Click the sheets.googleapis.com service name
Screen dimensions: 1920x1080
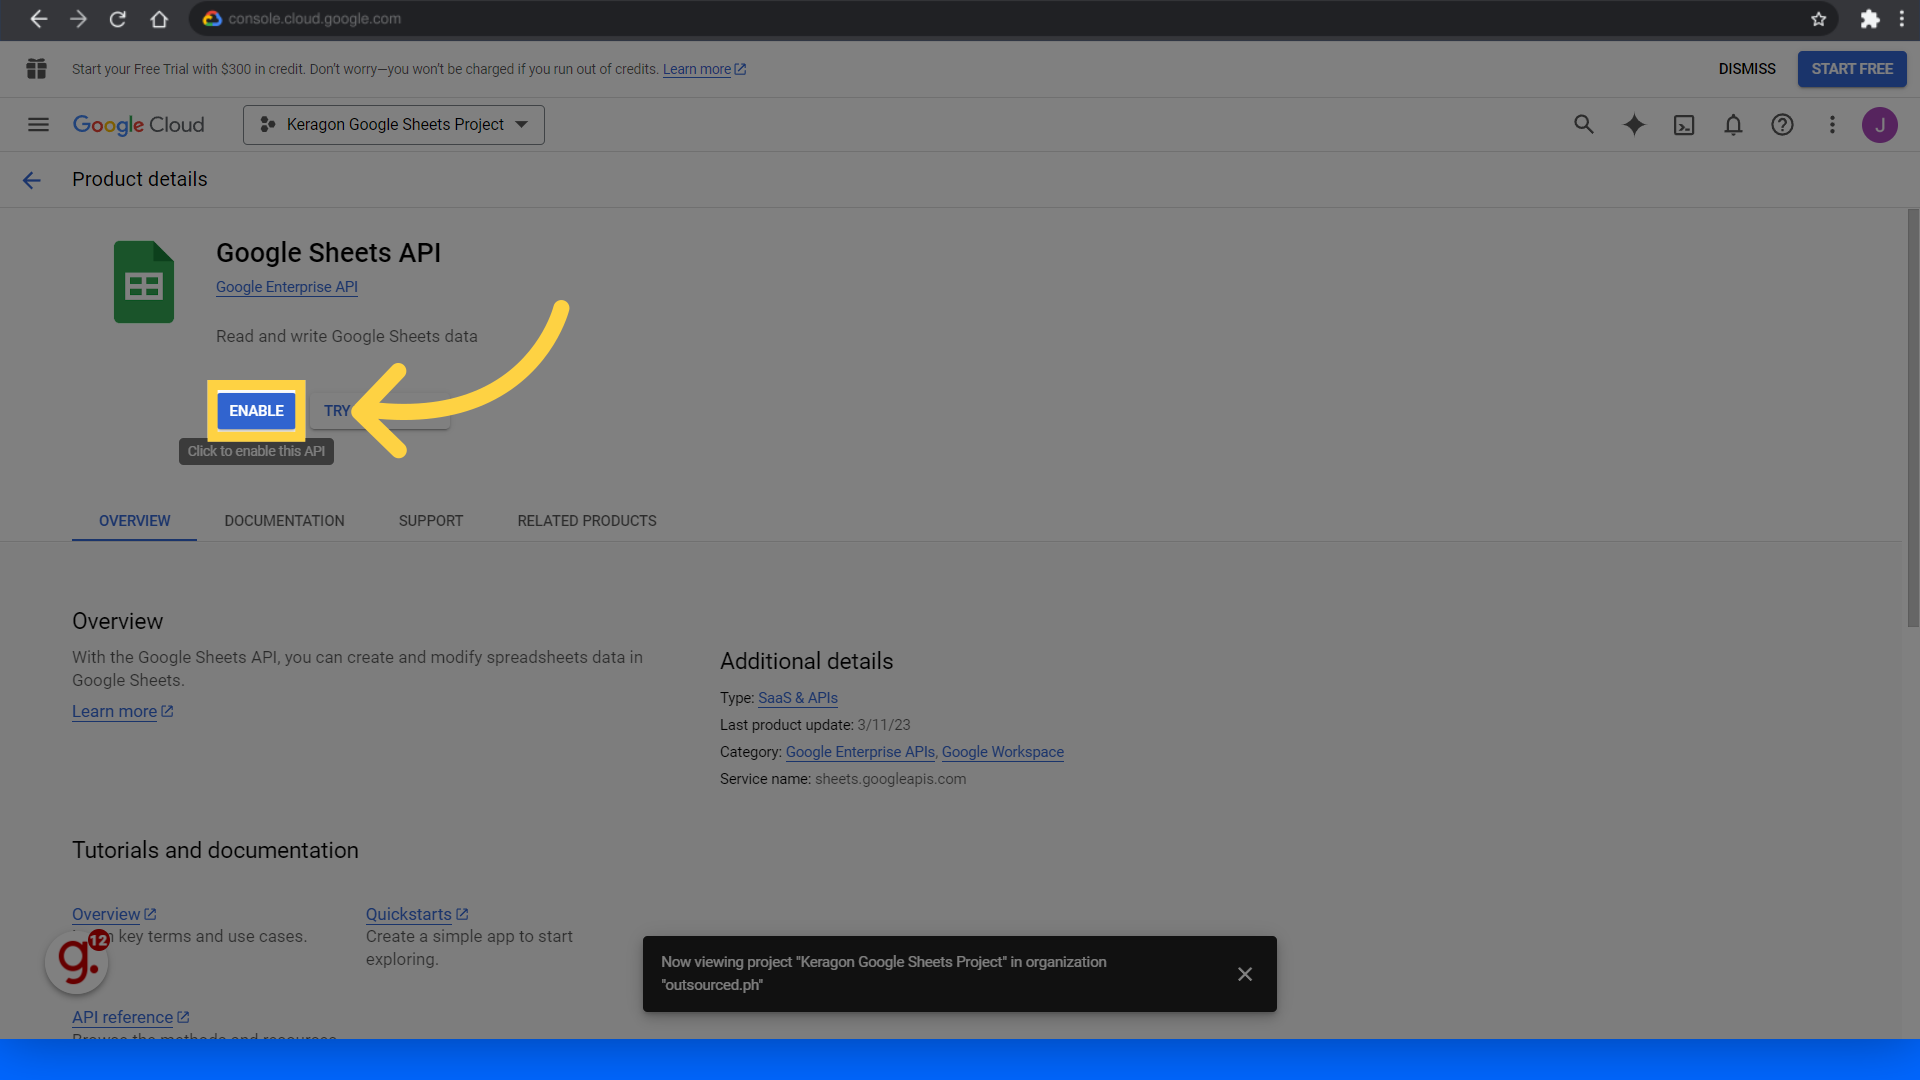coord(890,779)
